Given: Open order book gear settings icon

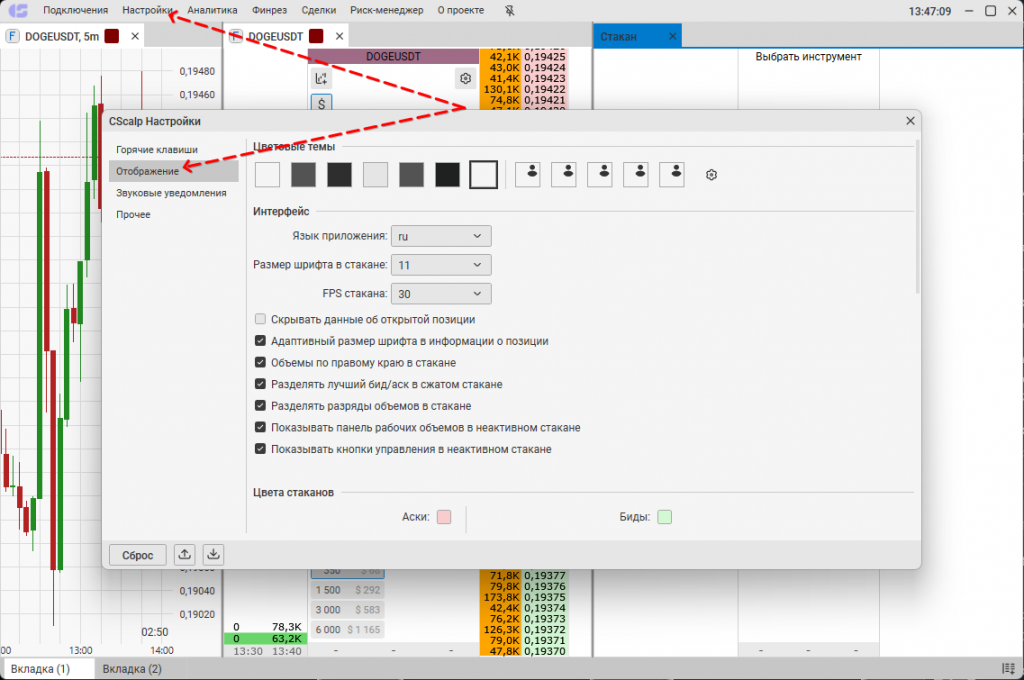Looking at the screenshot, I should point(466,79).
